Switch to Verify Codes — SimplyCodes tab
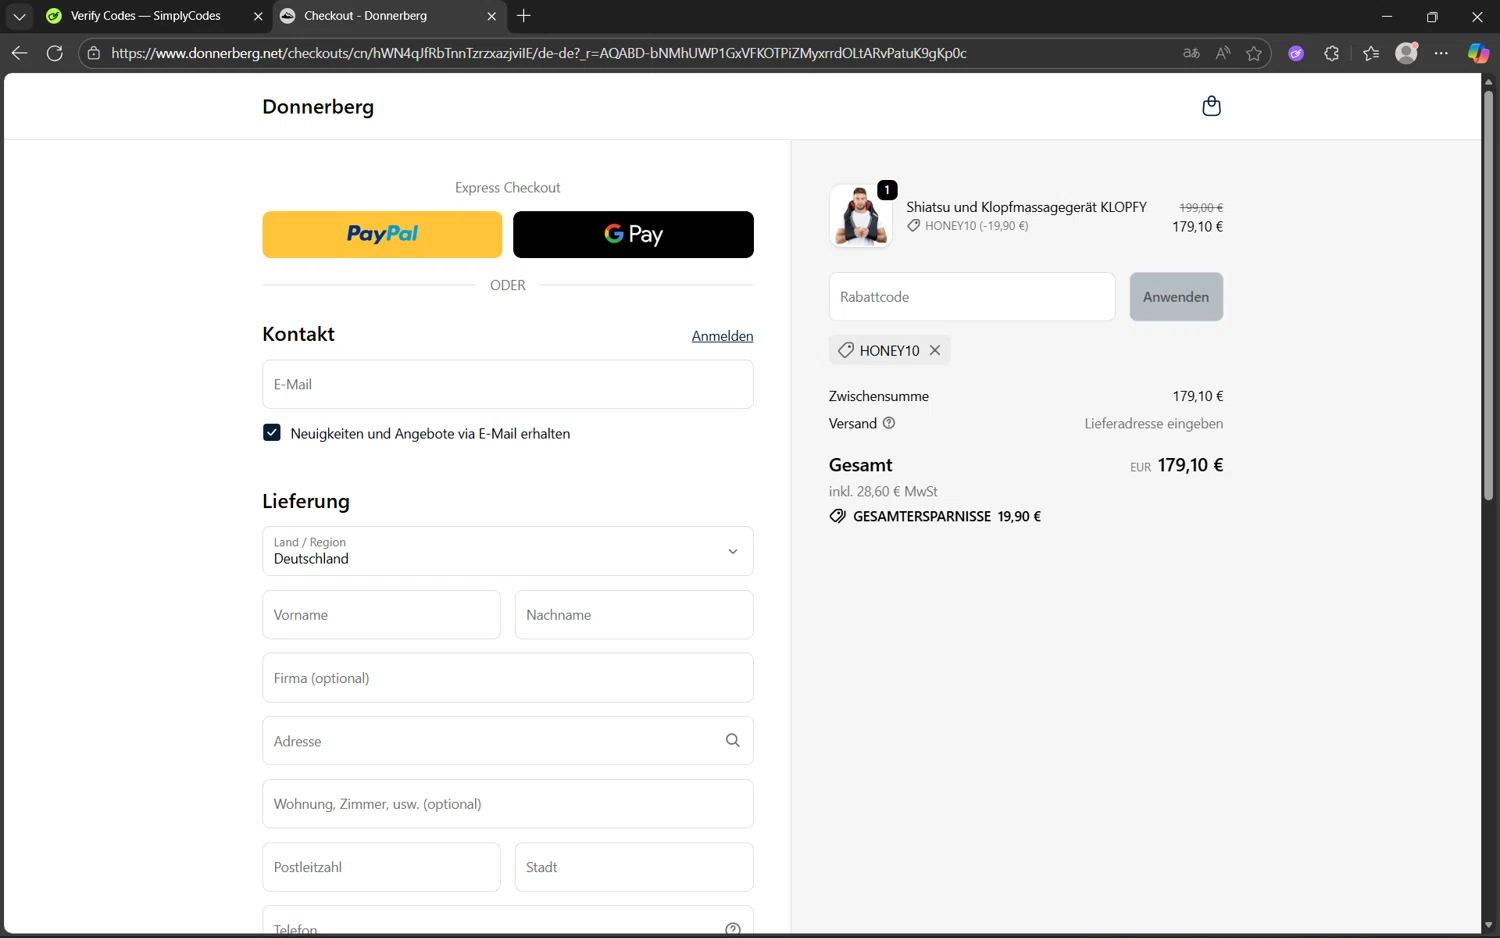Screen dimensions: 1500x938 [x=146, y=16]
